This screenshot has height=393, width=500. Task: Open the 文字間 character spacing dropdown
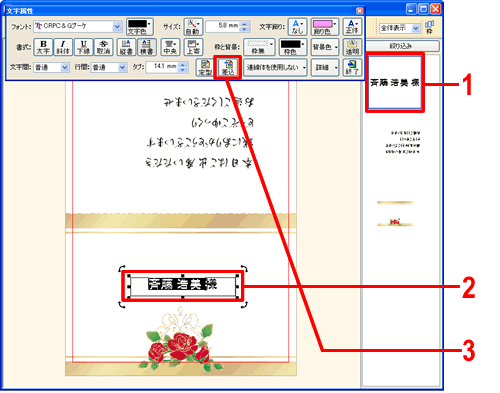(51, 68)
